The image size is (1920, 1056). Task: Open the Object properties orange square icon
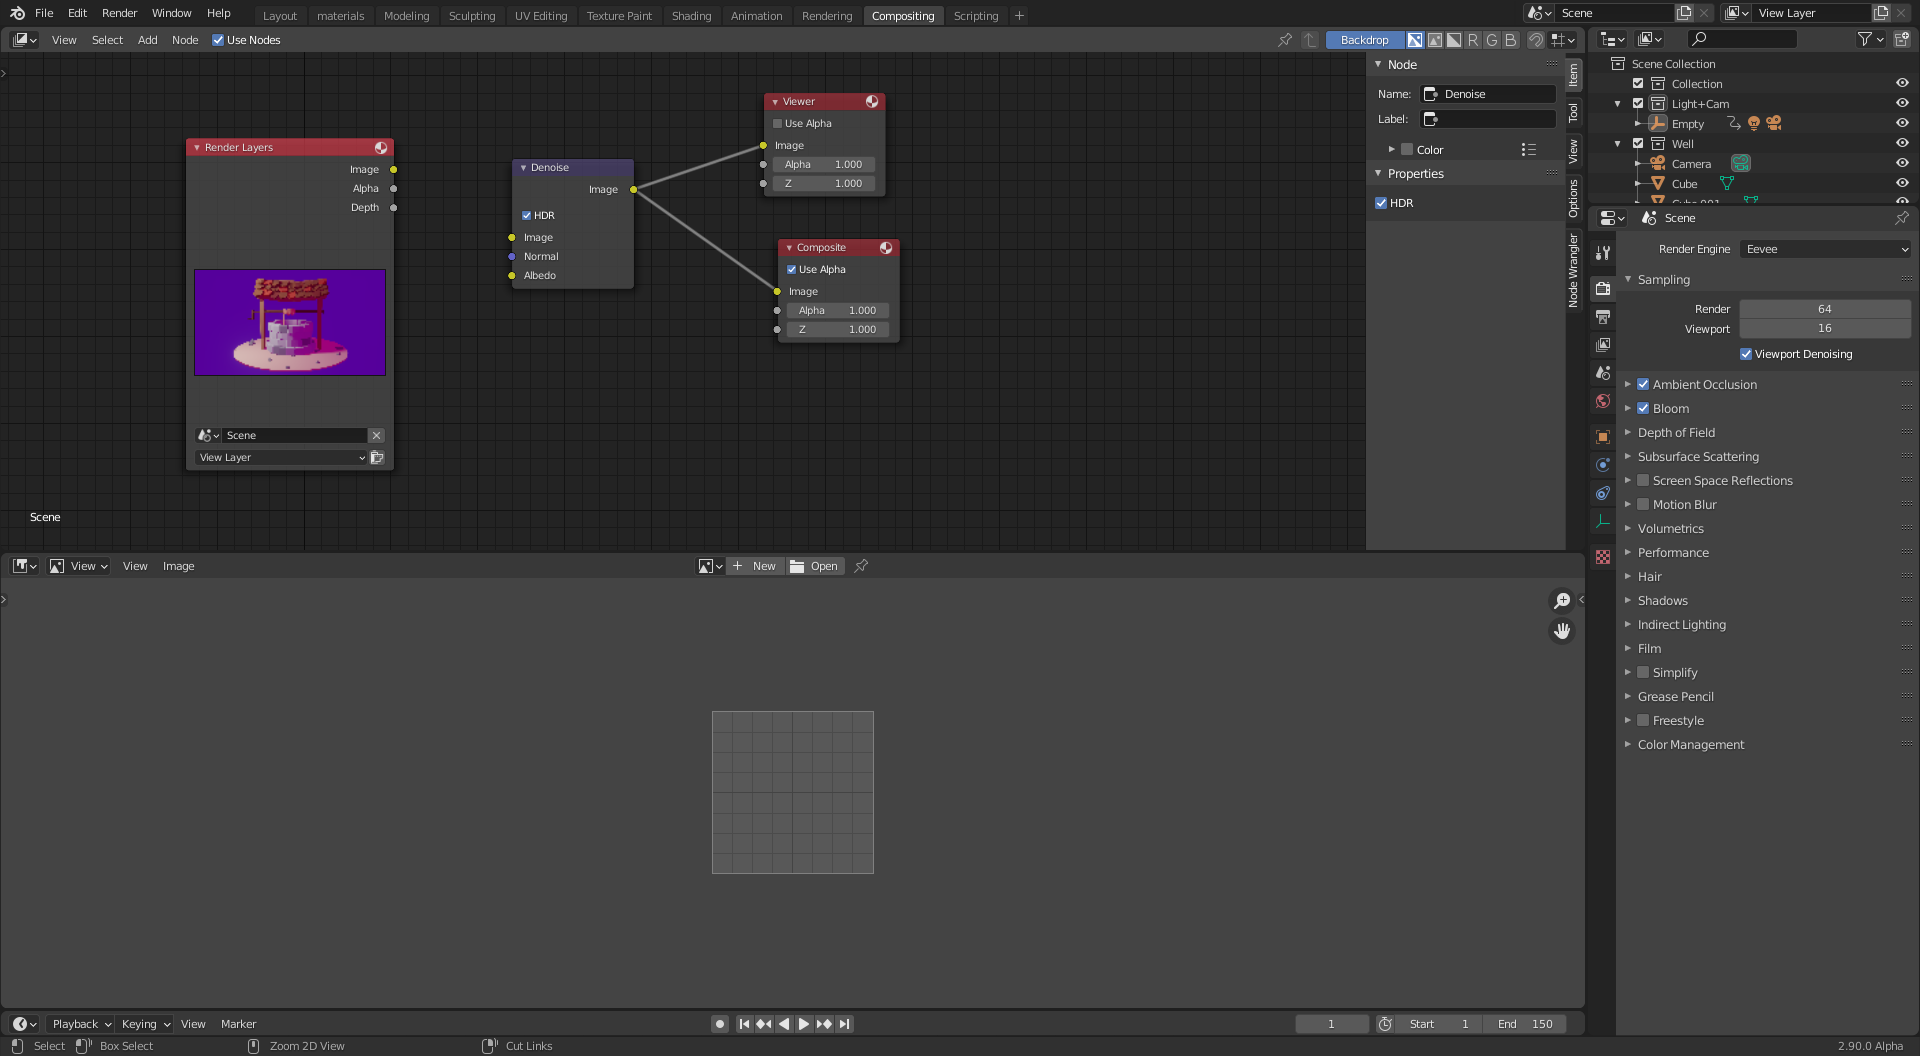(x=1603, y=437)
